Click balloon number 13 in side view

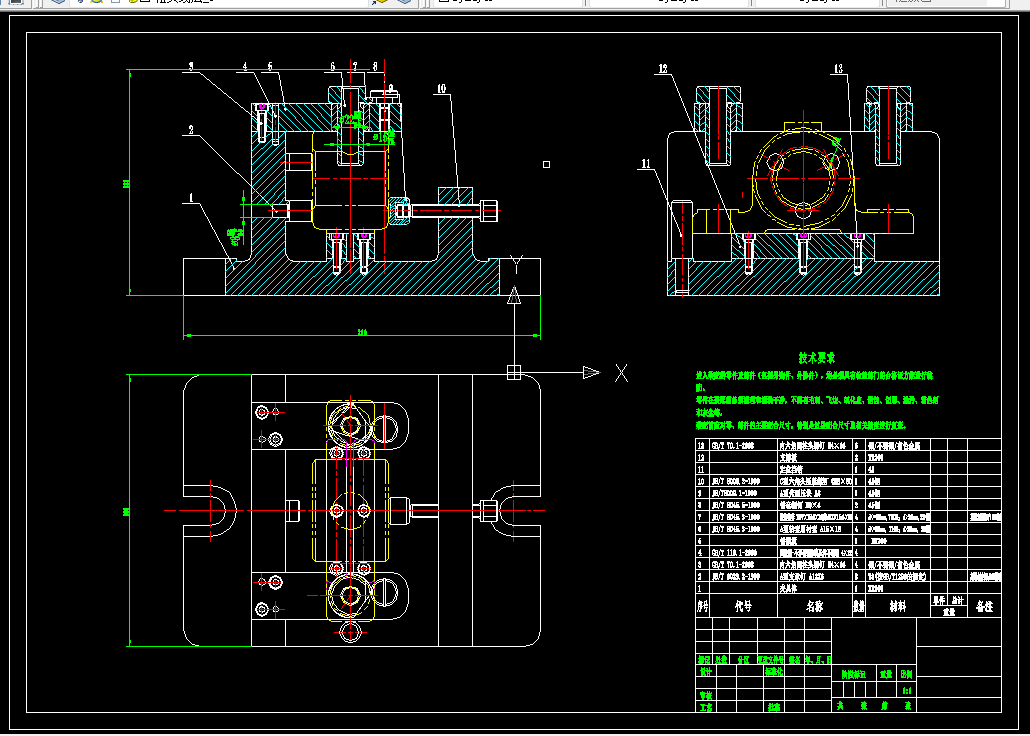(838, 68)
